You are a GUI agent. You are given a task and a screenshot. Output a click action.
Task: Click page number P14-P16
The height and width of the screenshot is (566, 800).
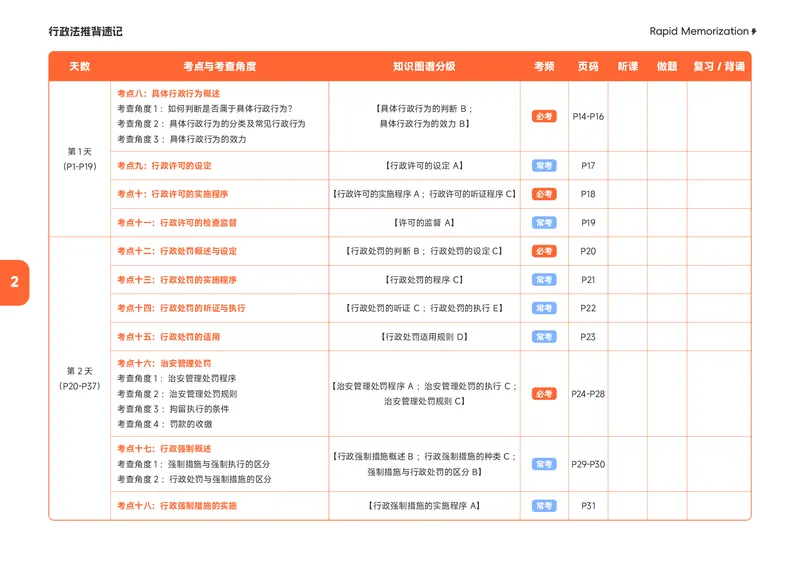(x=588, y=116)
